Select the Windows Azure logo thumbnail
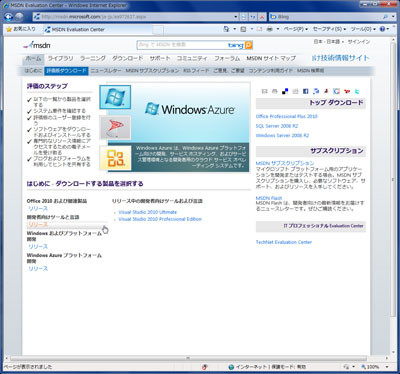The height and width of the screenshot is (374, 400). [x=115, y=97]
